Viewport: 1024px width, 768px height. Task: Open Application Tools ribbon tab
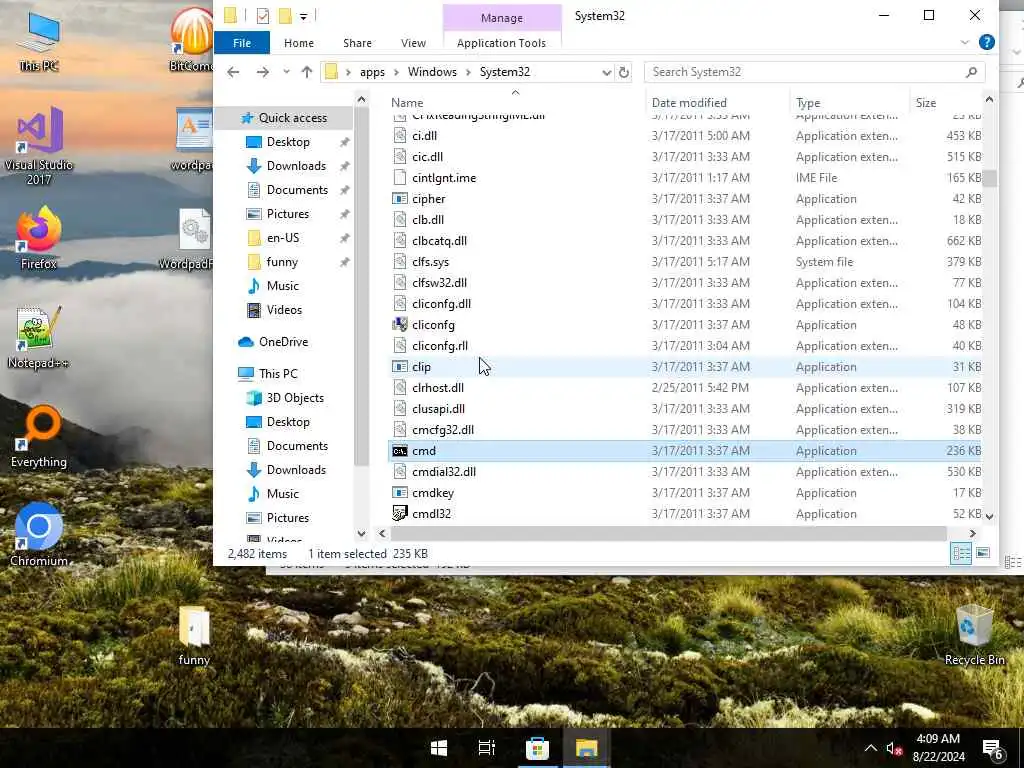point(502,42)
